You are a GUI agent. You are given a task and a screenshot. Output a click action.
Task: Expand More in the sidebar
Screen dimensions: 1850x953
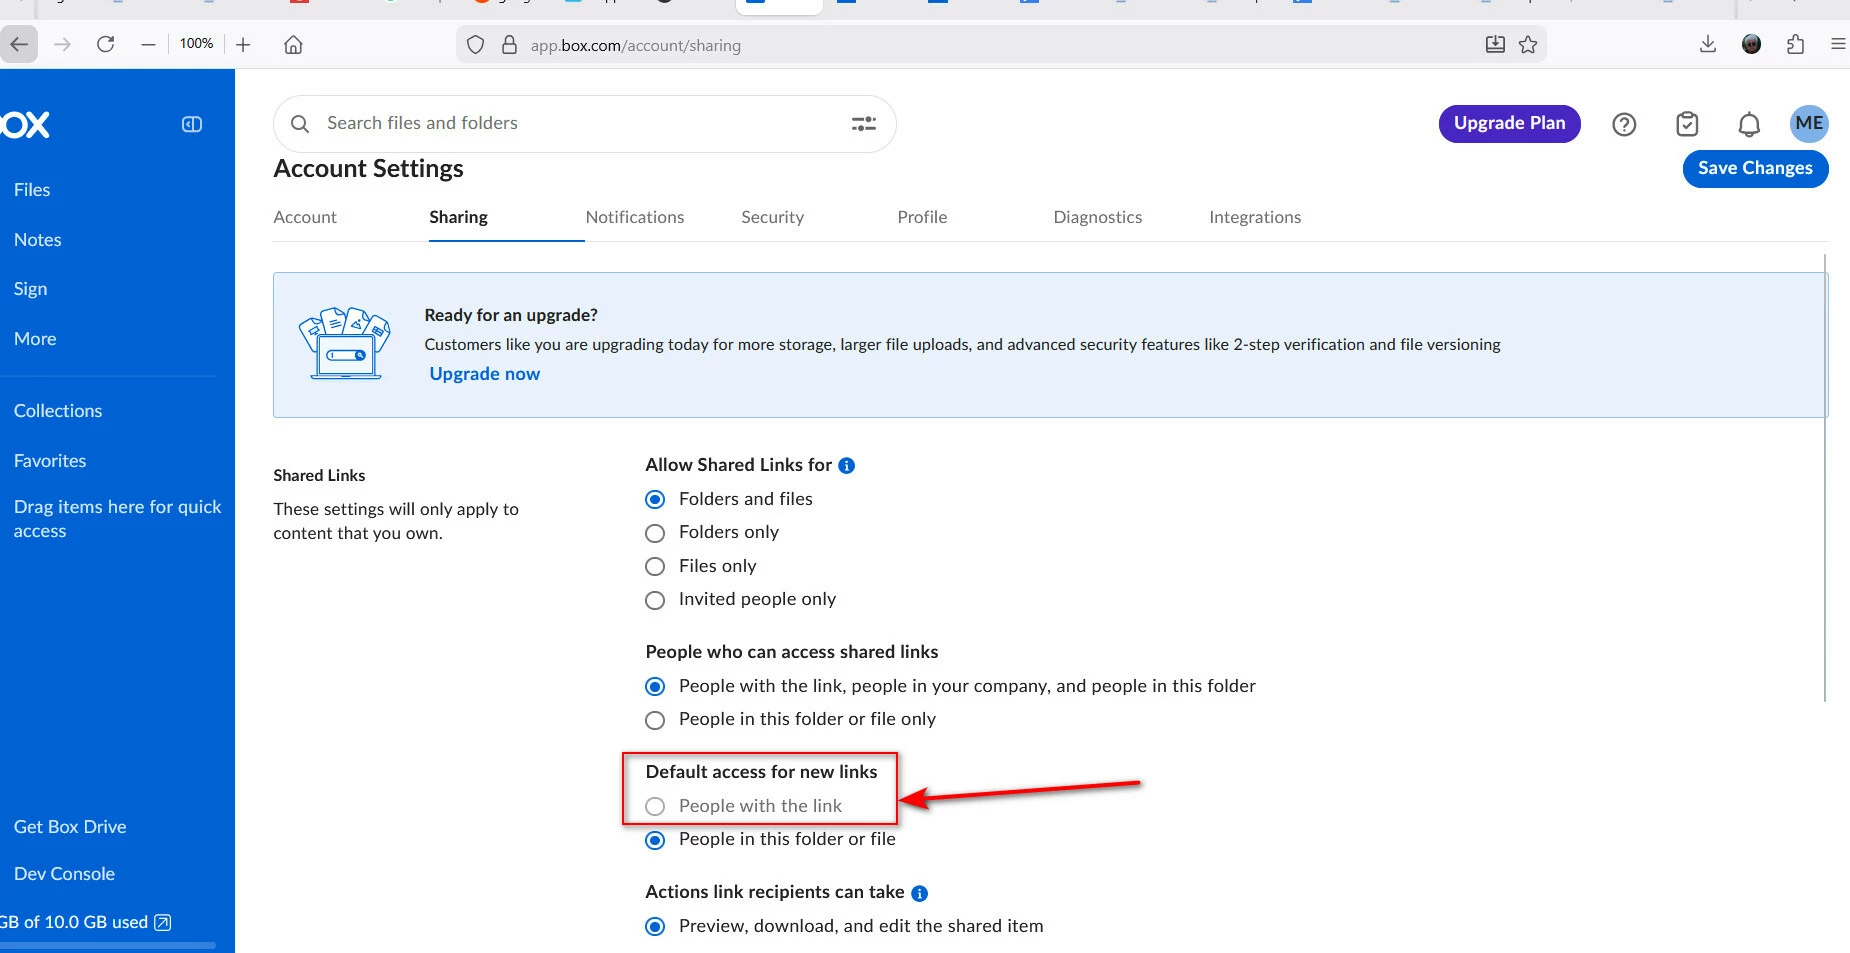pos(35,339)
